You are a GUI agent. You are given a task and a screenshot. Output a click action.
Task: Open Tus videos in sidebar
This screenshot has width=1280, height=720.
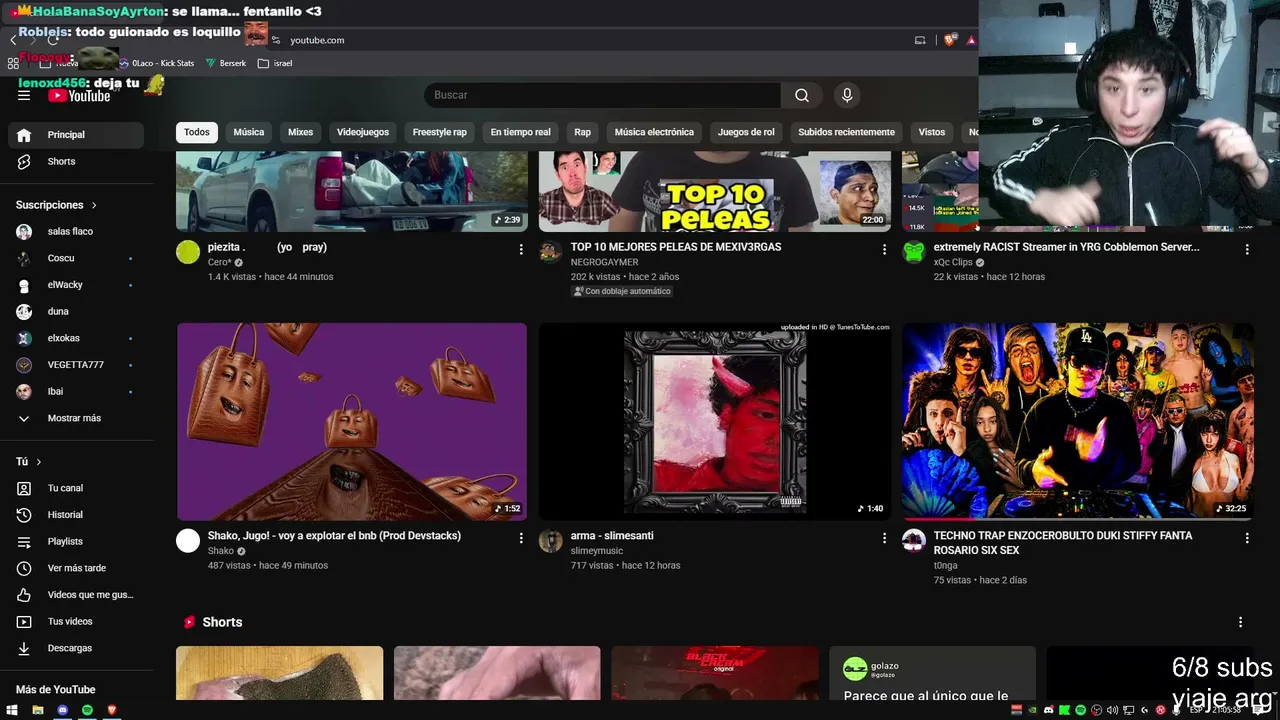click(76, 621)
